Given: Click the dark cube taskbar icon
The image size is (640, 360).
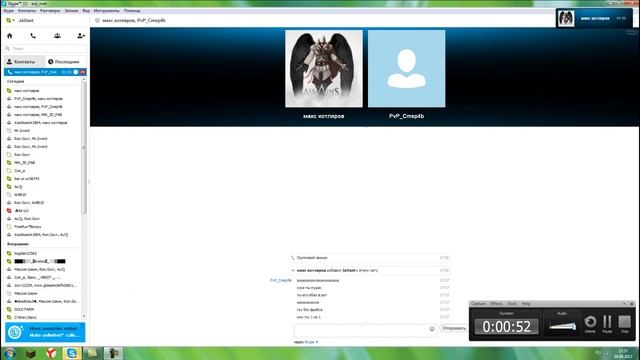Looking at the screenshot, I should click(x=31, y=353).
